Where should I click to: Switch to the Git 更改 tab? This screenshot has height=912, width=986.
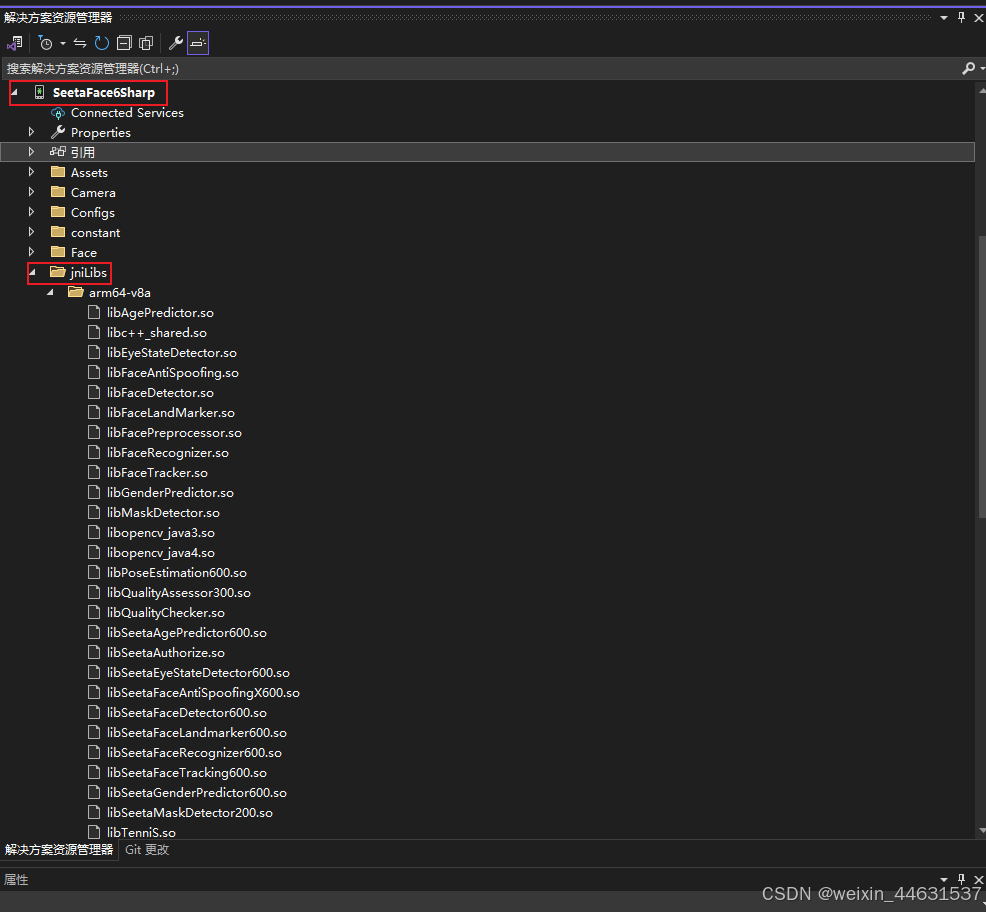(x=147, y=850)
